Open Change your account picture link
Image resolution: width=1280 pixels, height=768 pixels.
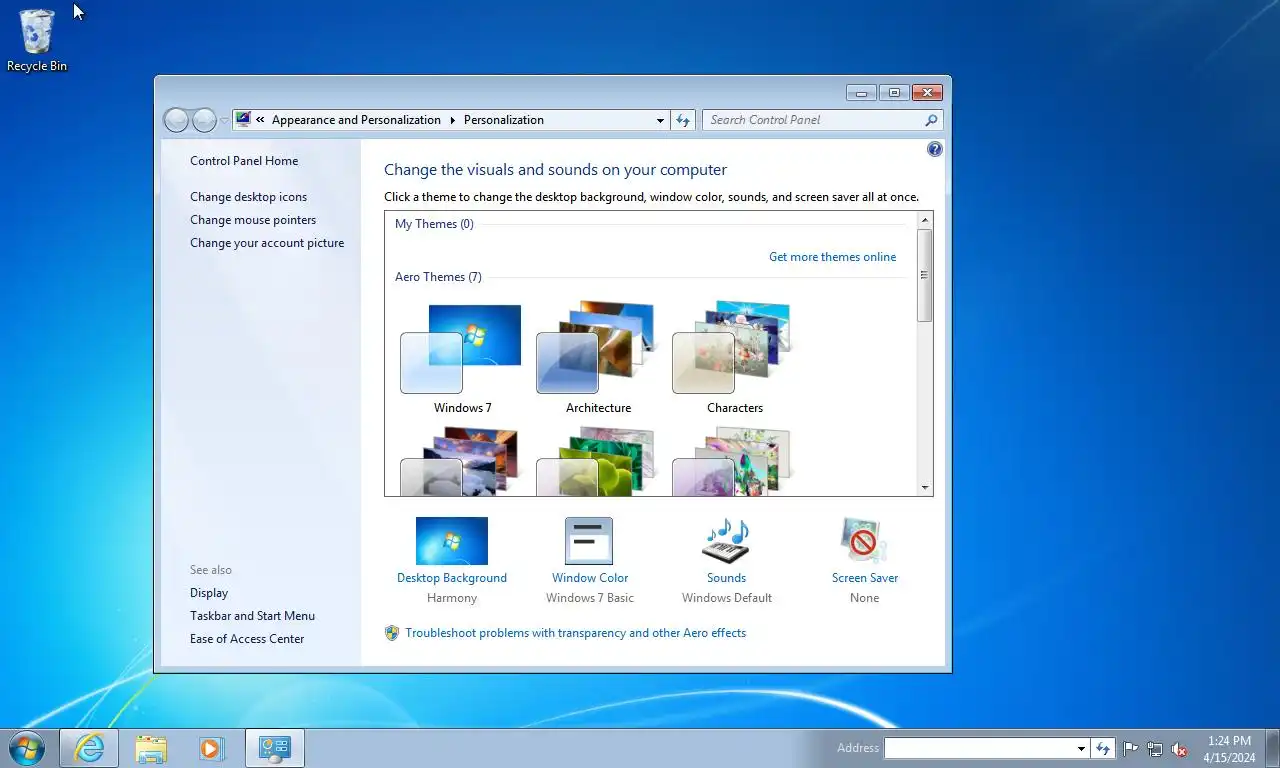pos(267,243)
